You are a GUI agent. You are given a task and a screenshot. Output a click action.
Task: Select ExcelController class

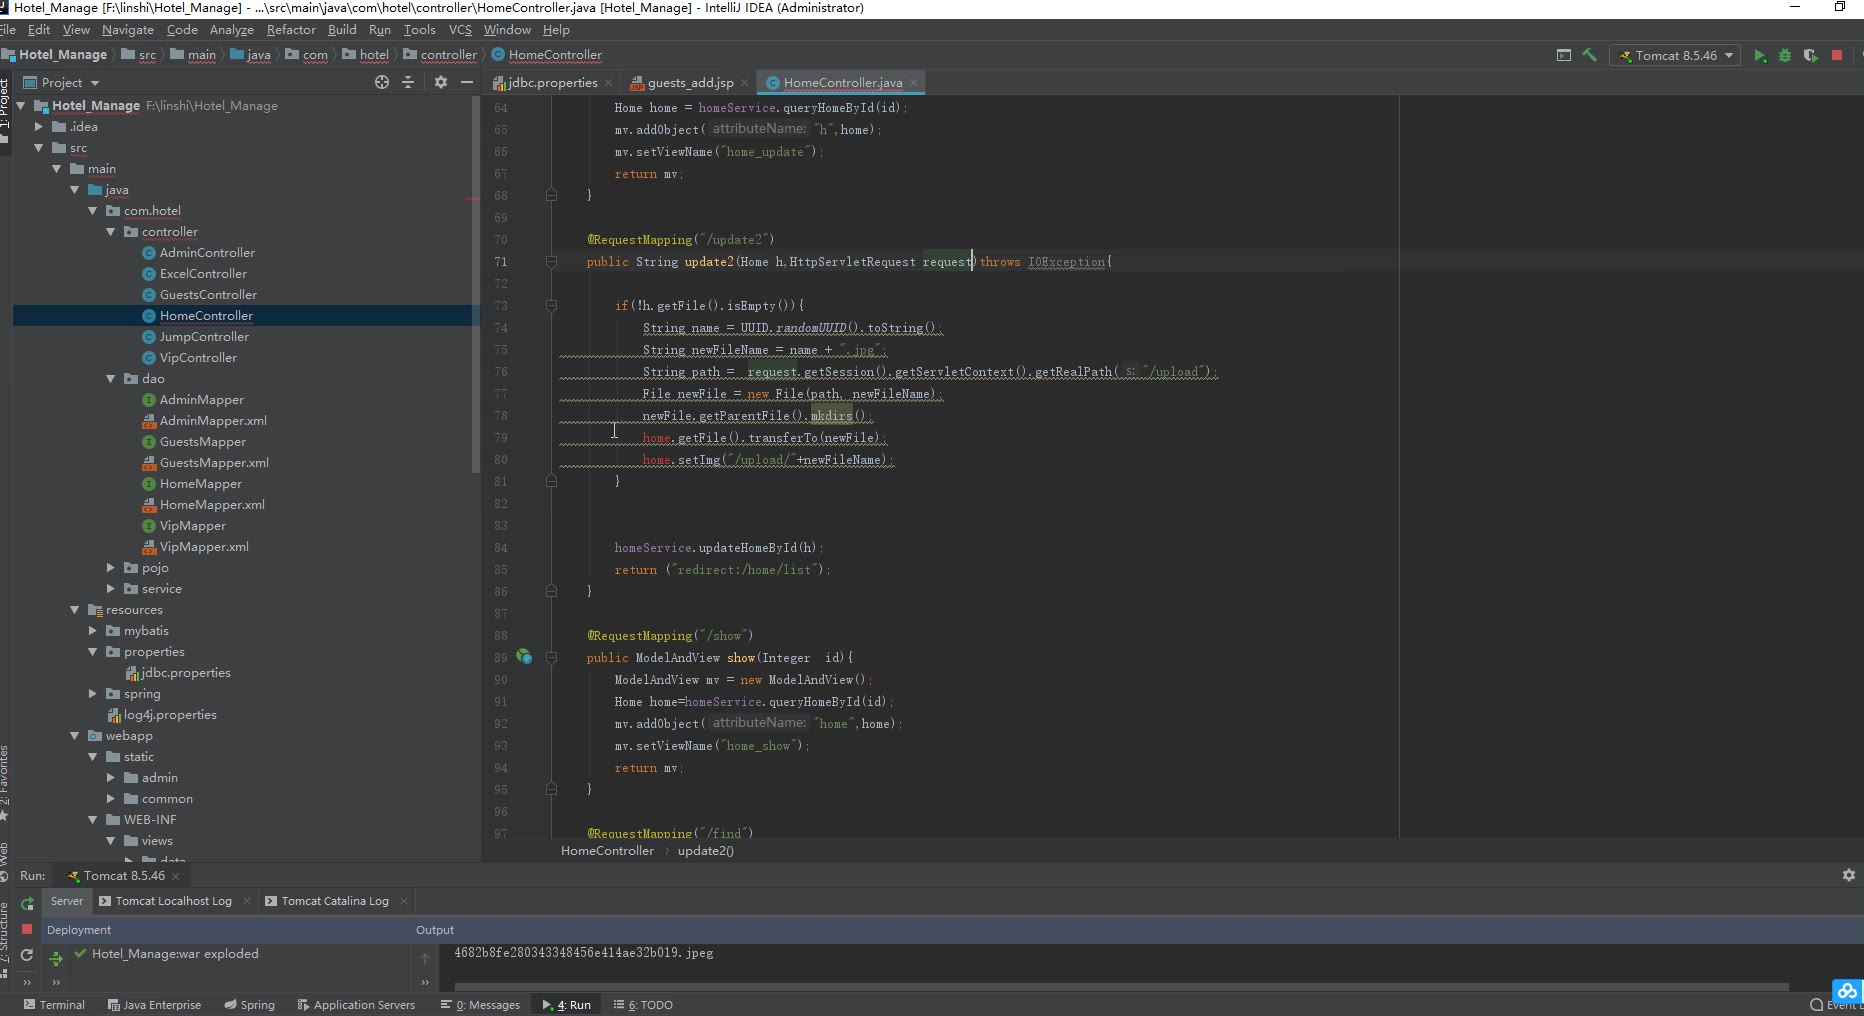[203, 274]
